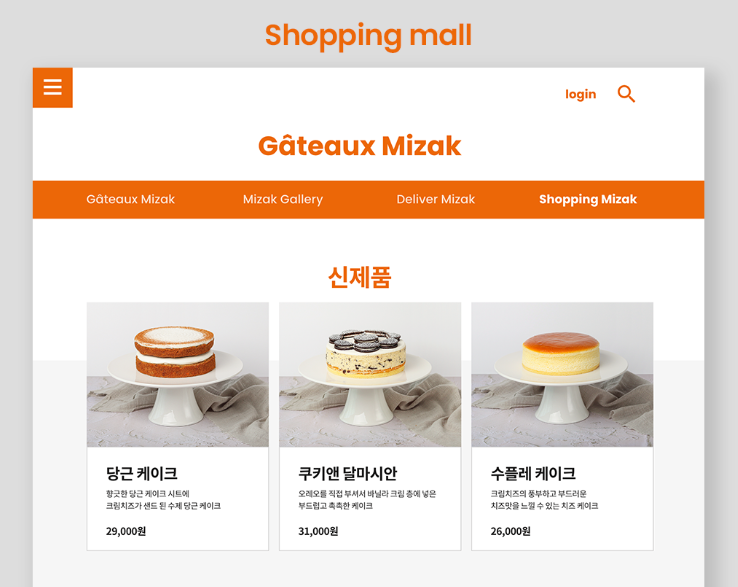Screen dimensions: 738x587
Task: Open the carrot cake product image
Action: (x=178, y=375)
